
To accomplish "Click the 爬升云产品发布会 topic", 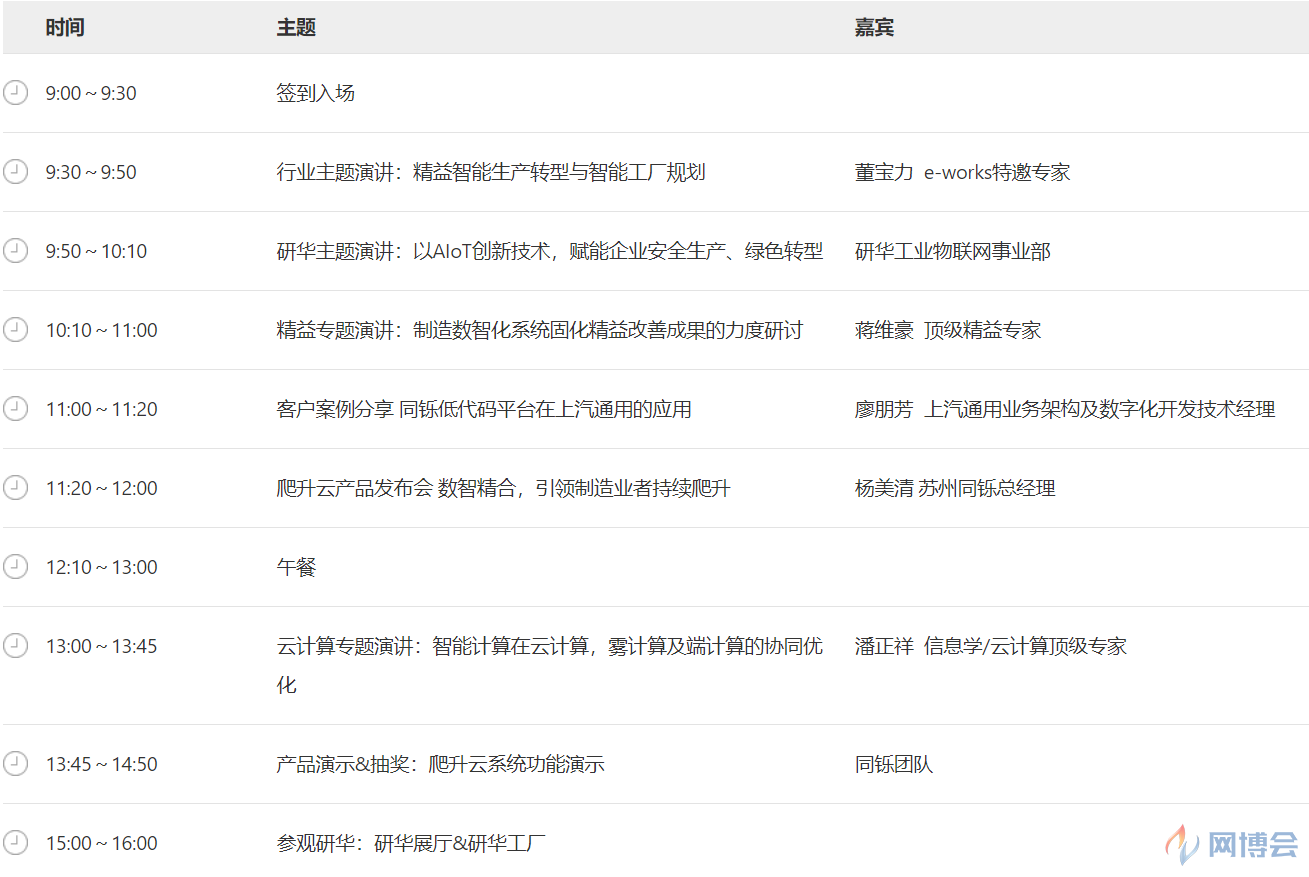I will tap(504, 489).
